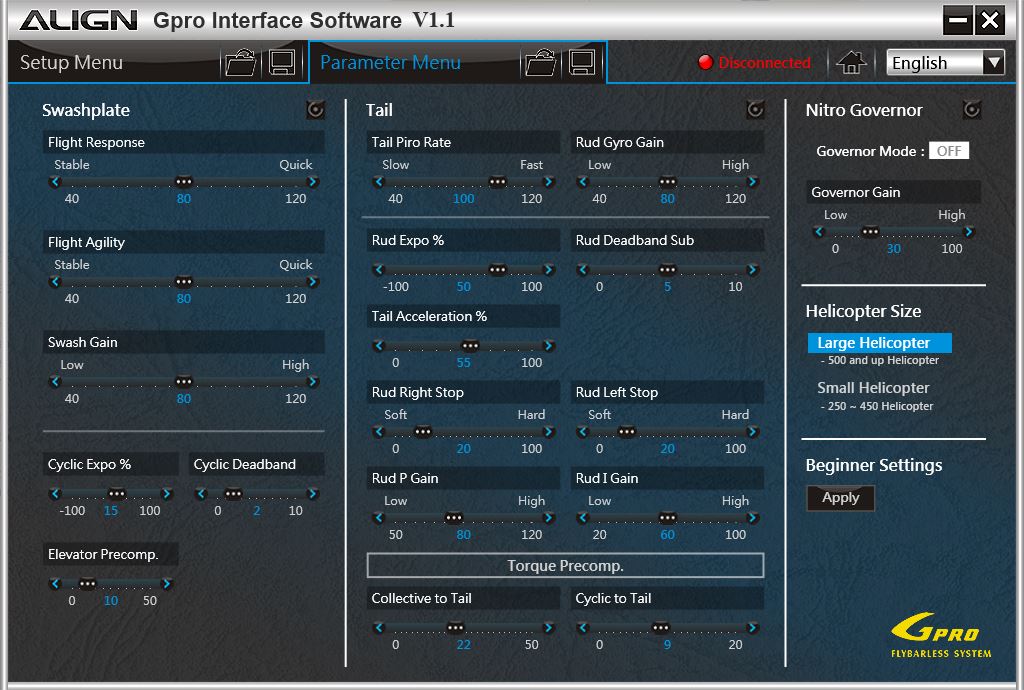Decrease Rud Right Stop with left arrow

pyautogui.click(x=379, y=431)
